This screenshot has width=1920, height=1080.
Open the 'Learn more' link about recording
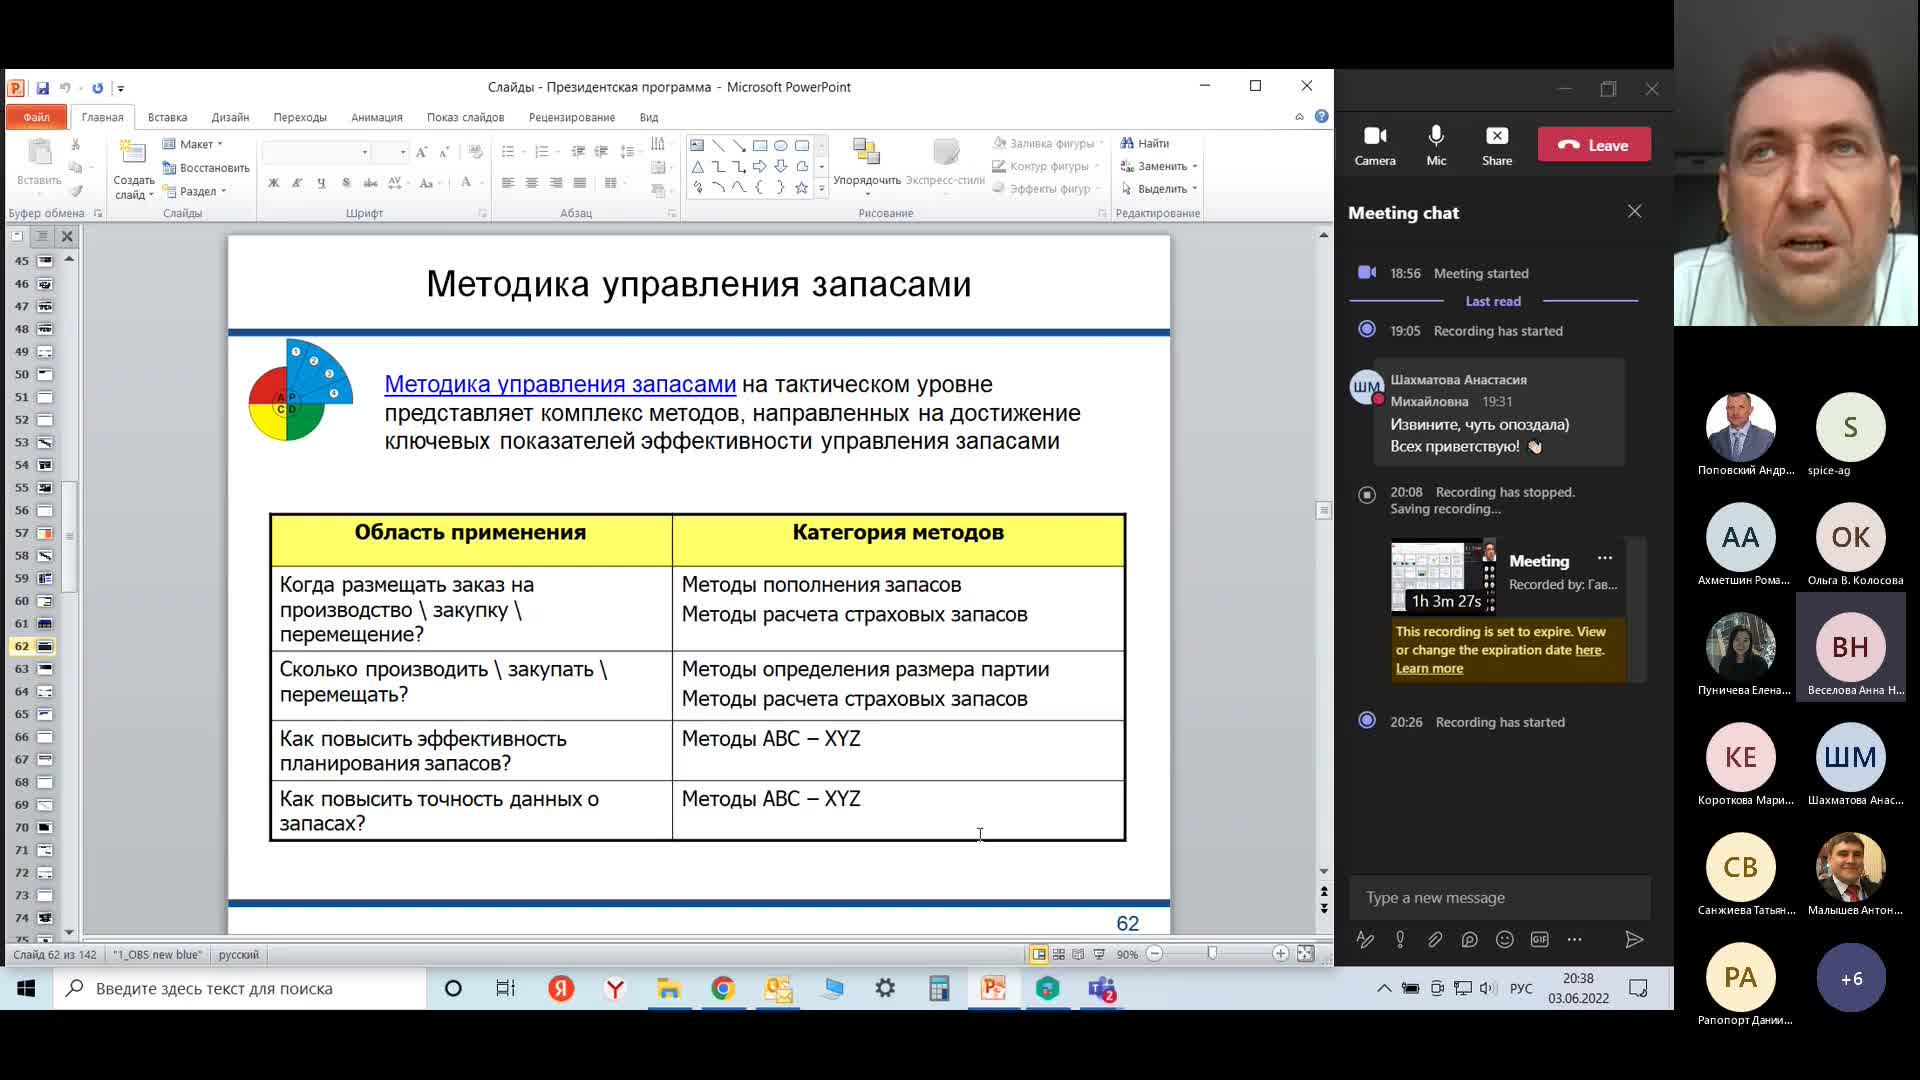pos(1429,668)
